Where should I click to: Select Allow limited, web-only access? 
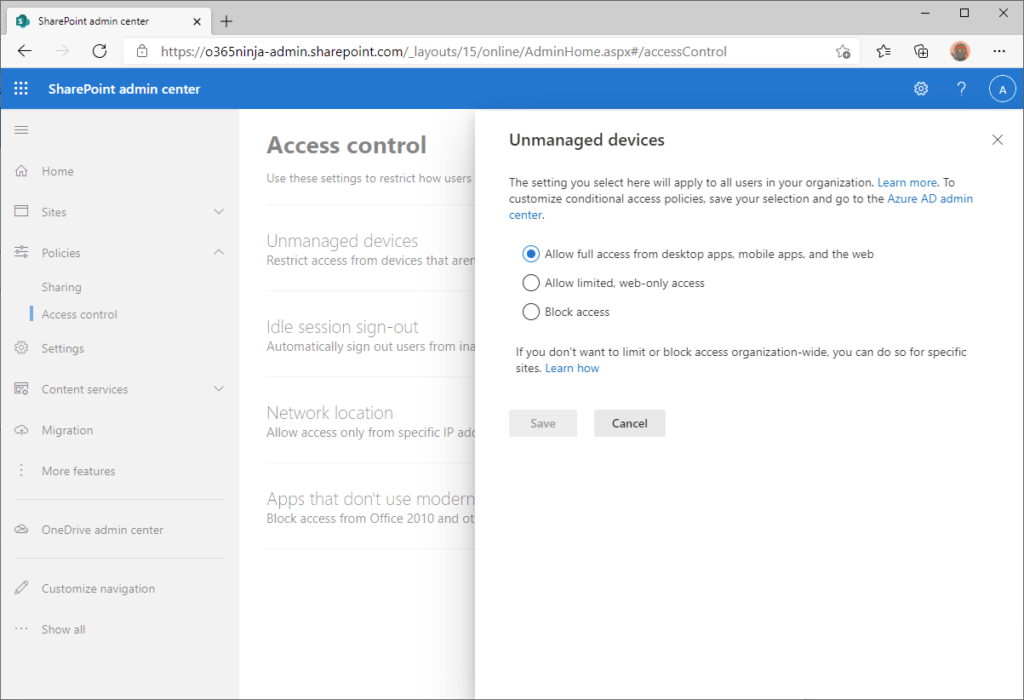[531, 283]
